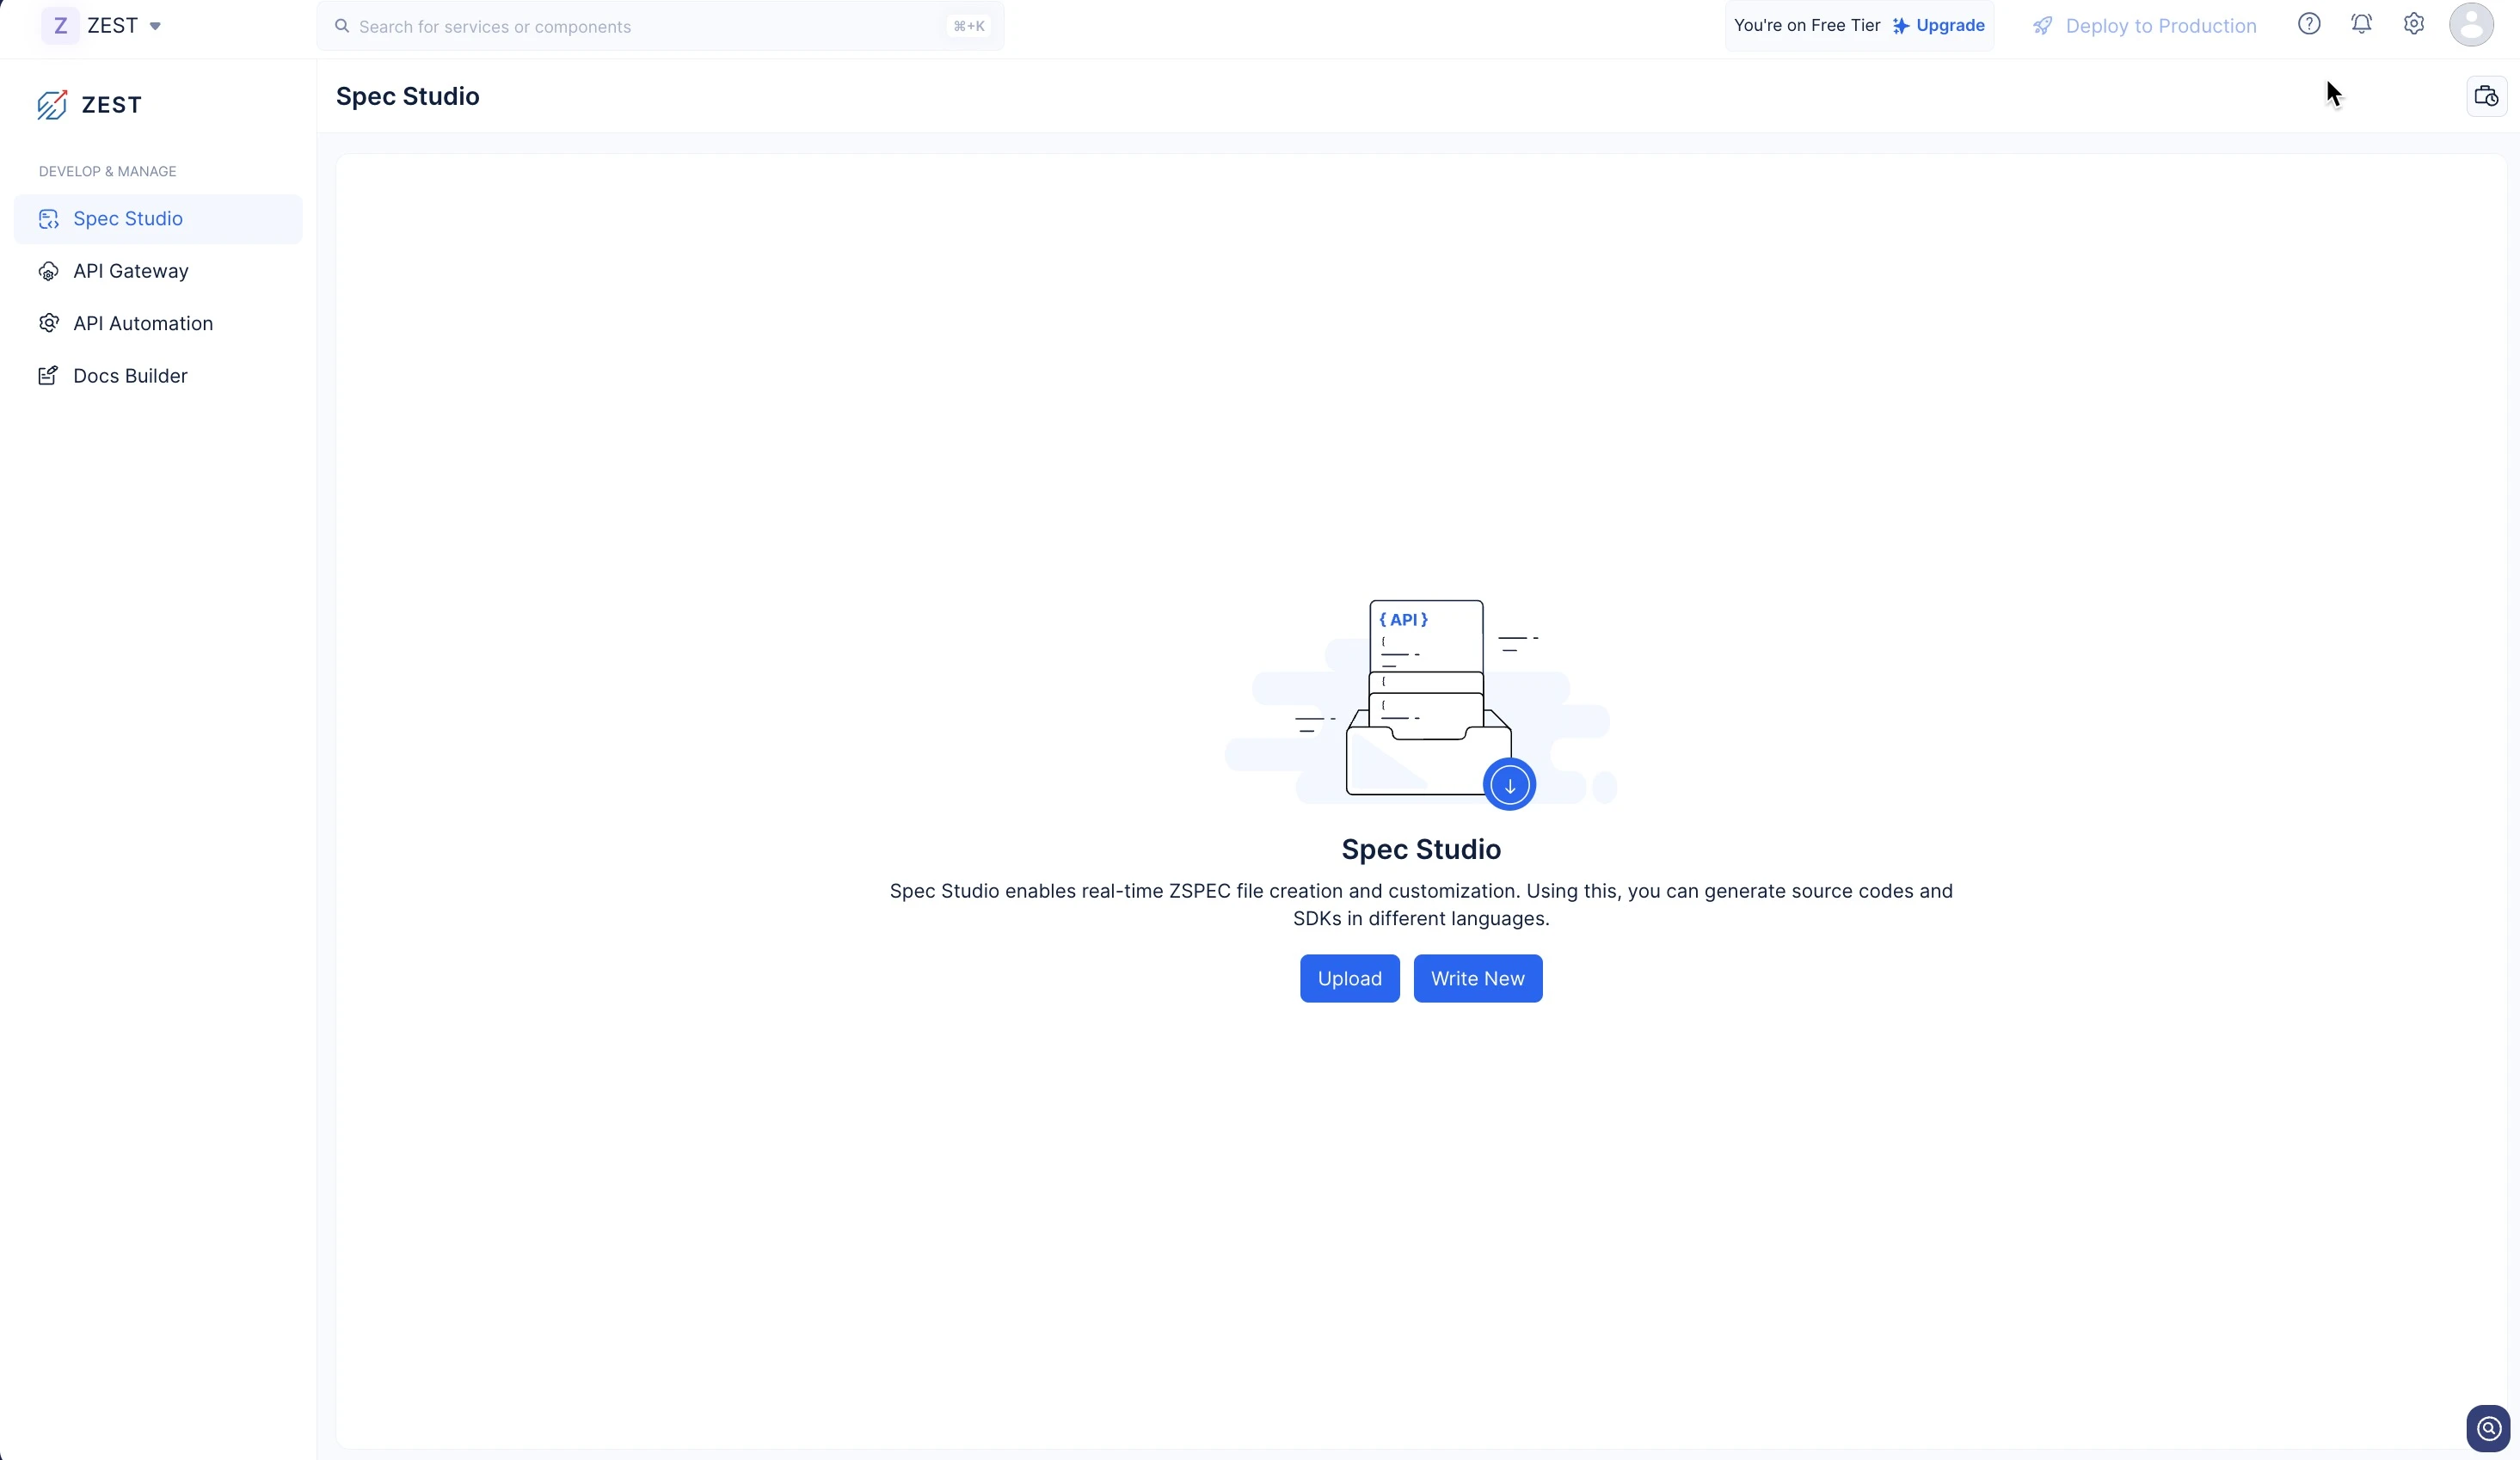This screenshot has width=2520, height=1460.
Task: Select Spec Studio in sidebar
Action: [x=158, y=219]
